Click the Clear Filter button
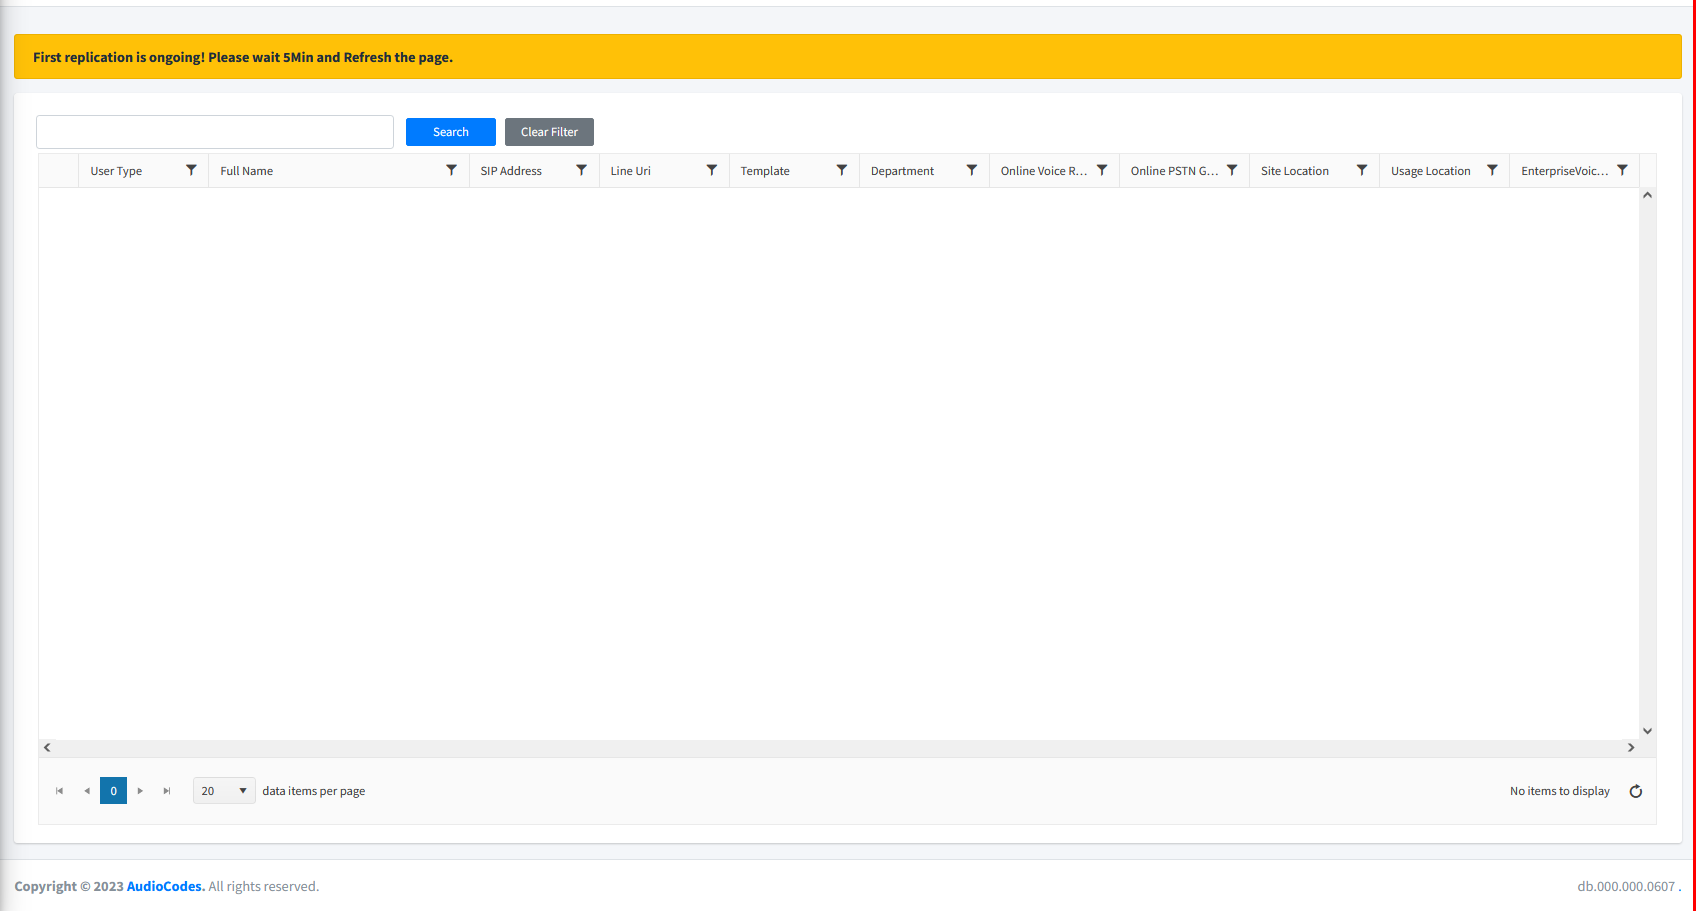Image resolution: width=1696 pixels, height=911 pixels. (x=549, y=132)
